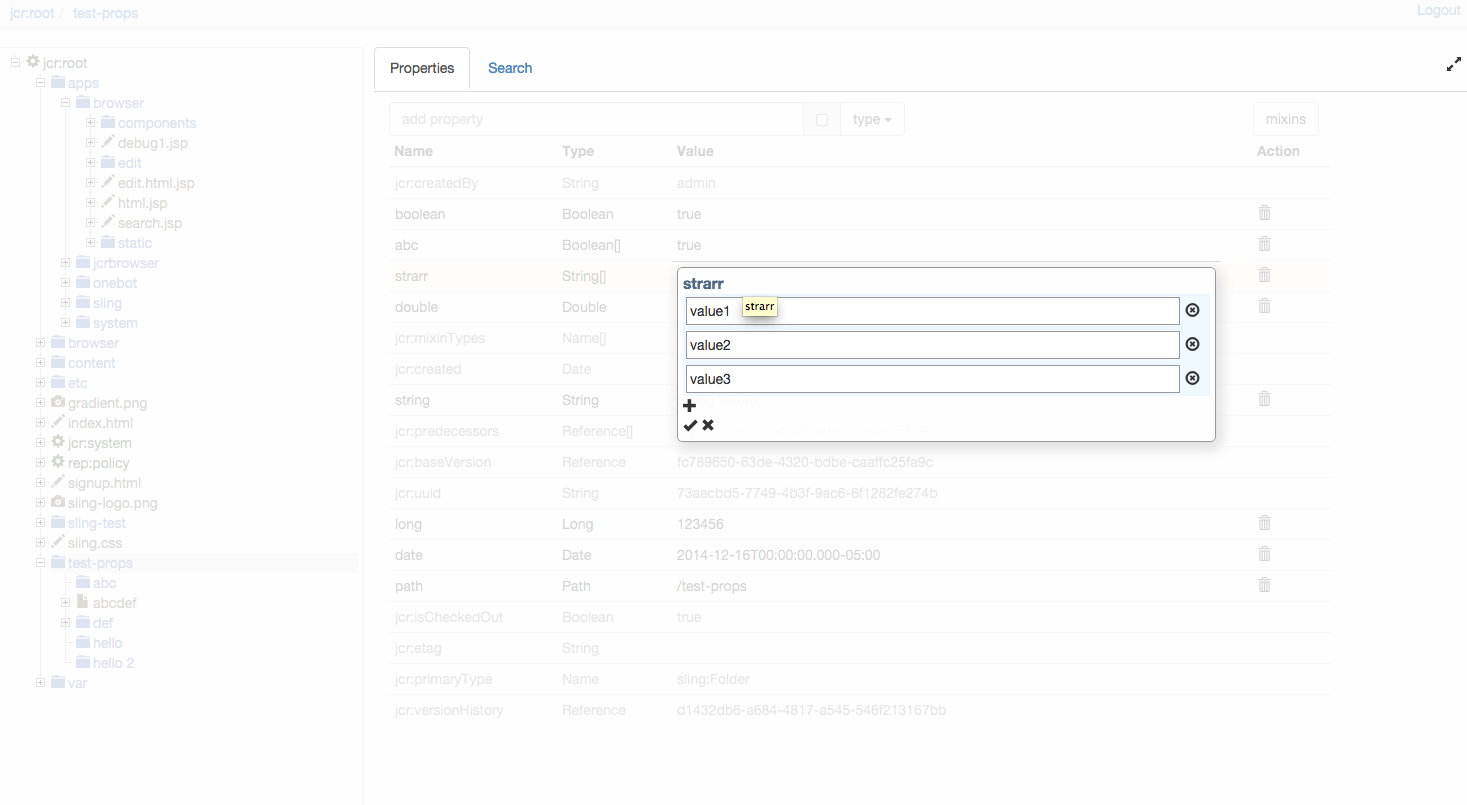Image resolution: width=1467 pixels, height=805 pixels.
Task: Click test-props breadcrumb link
Action: pyautogui.click(x=106, y=13)
